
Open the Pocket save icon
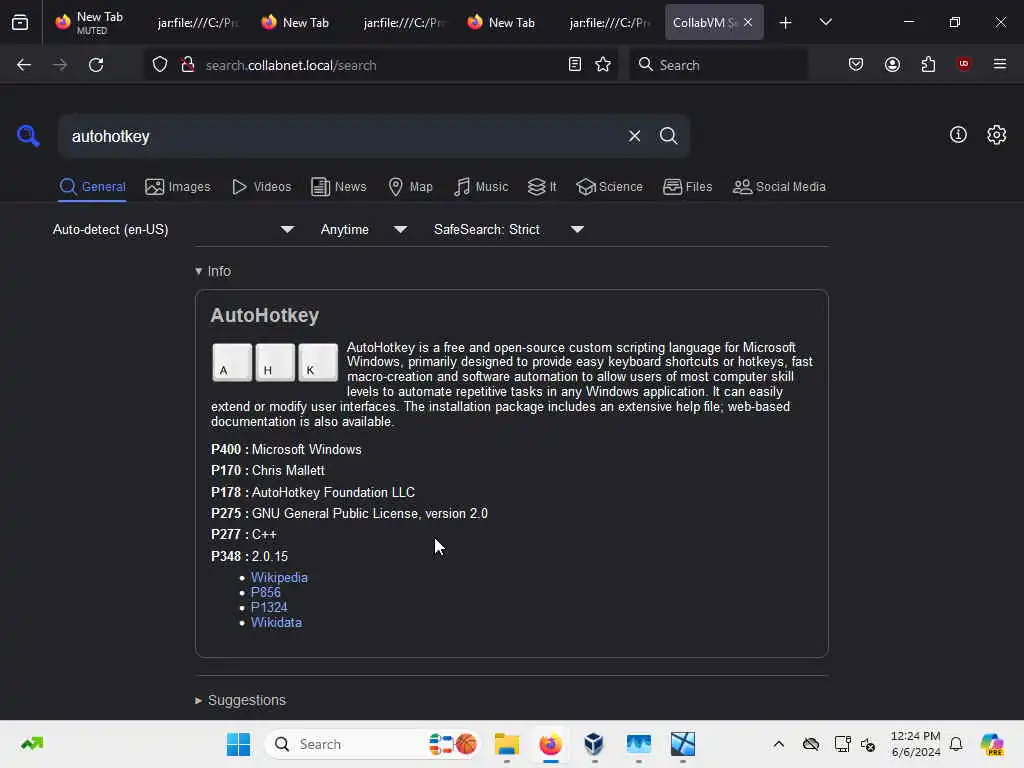click(x=856, y=65)
